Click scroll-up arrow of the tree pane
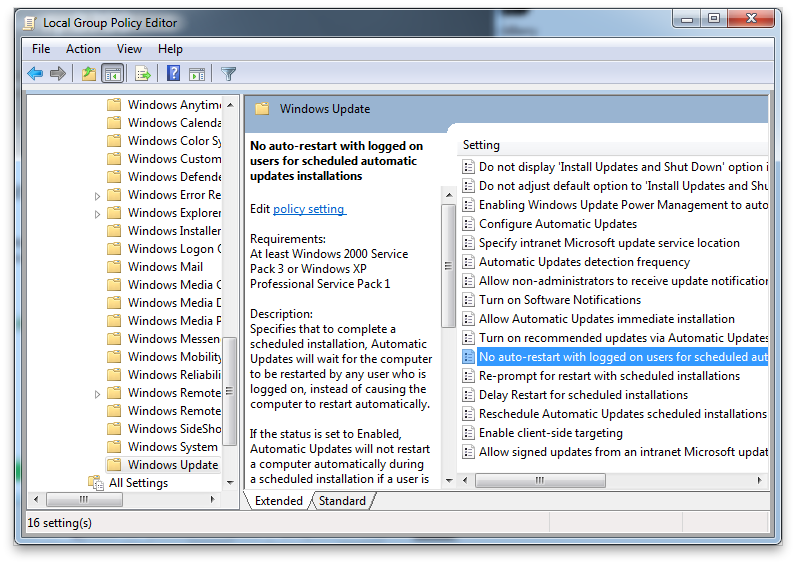Viewport: 796px width, 565px height. pyautogui.click(x=230, y=105)
